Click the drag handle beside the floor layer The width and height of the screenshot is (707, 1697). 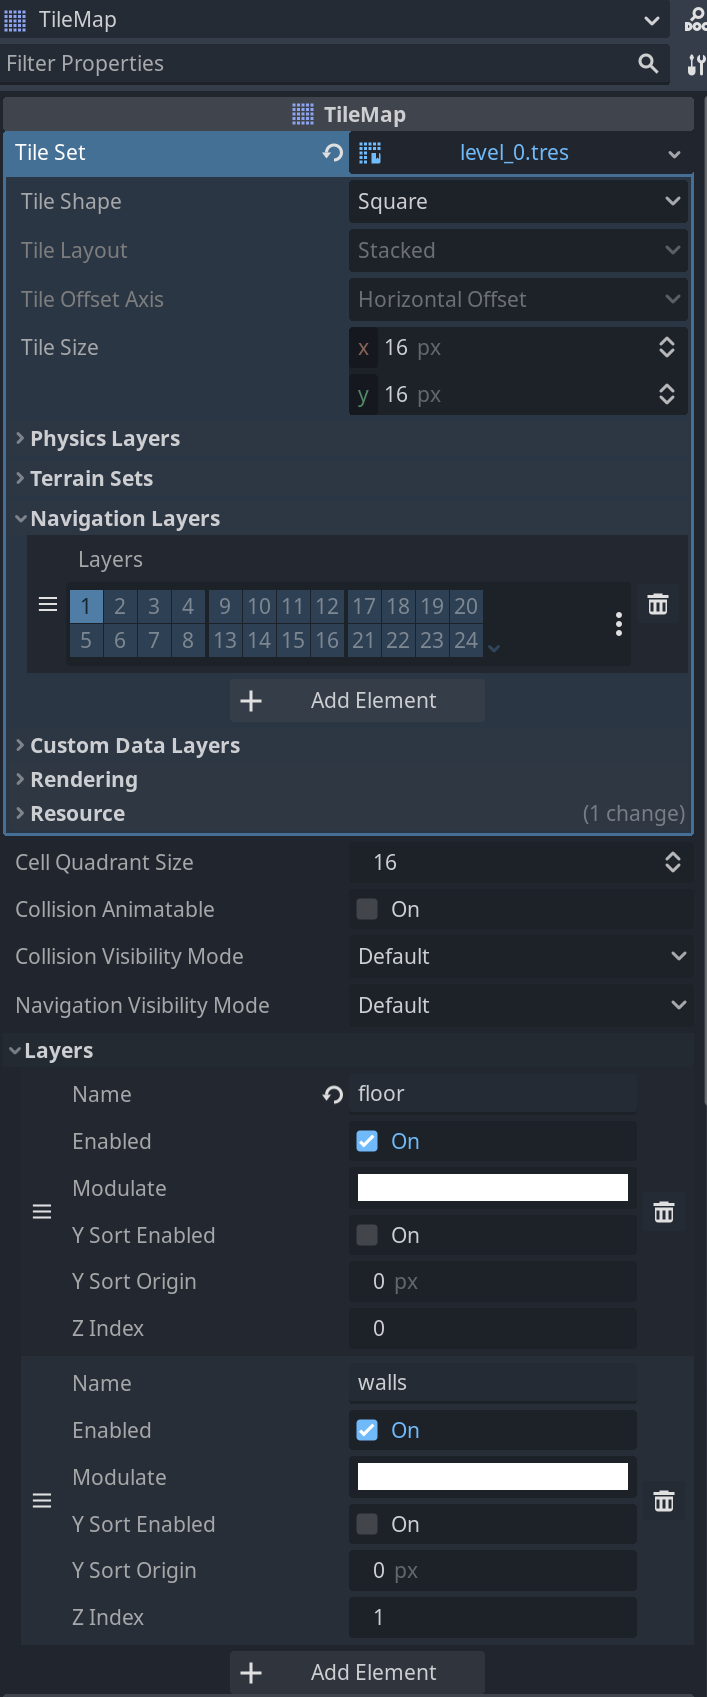tap(41, 1211)
